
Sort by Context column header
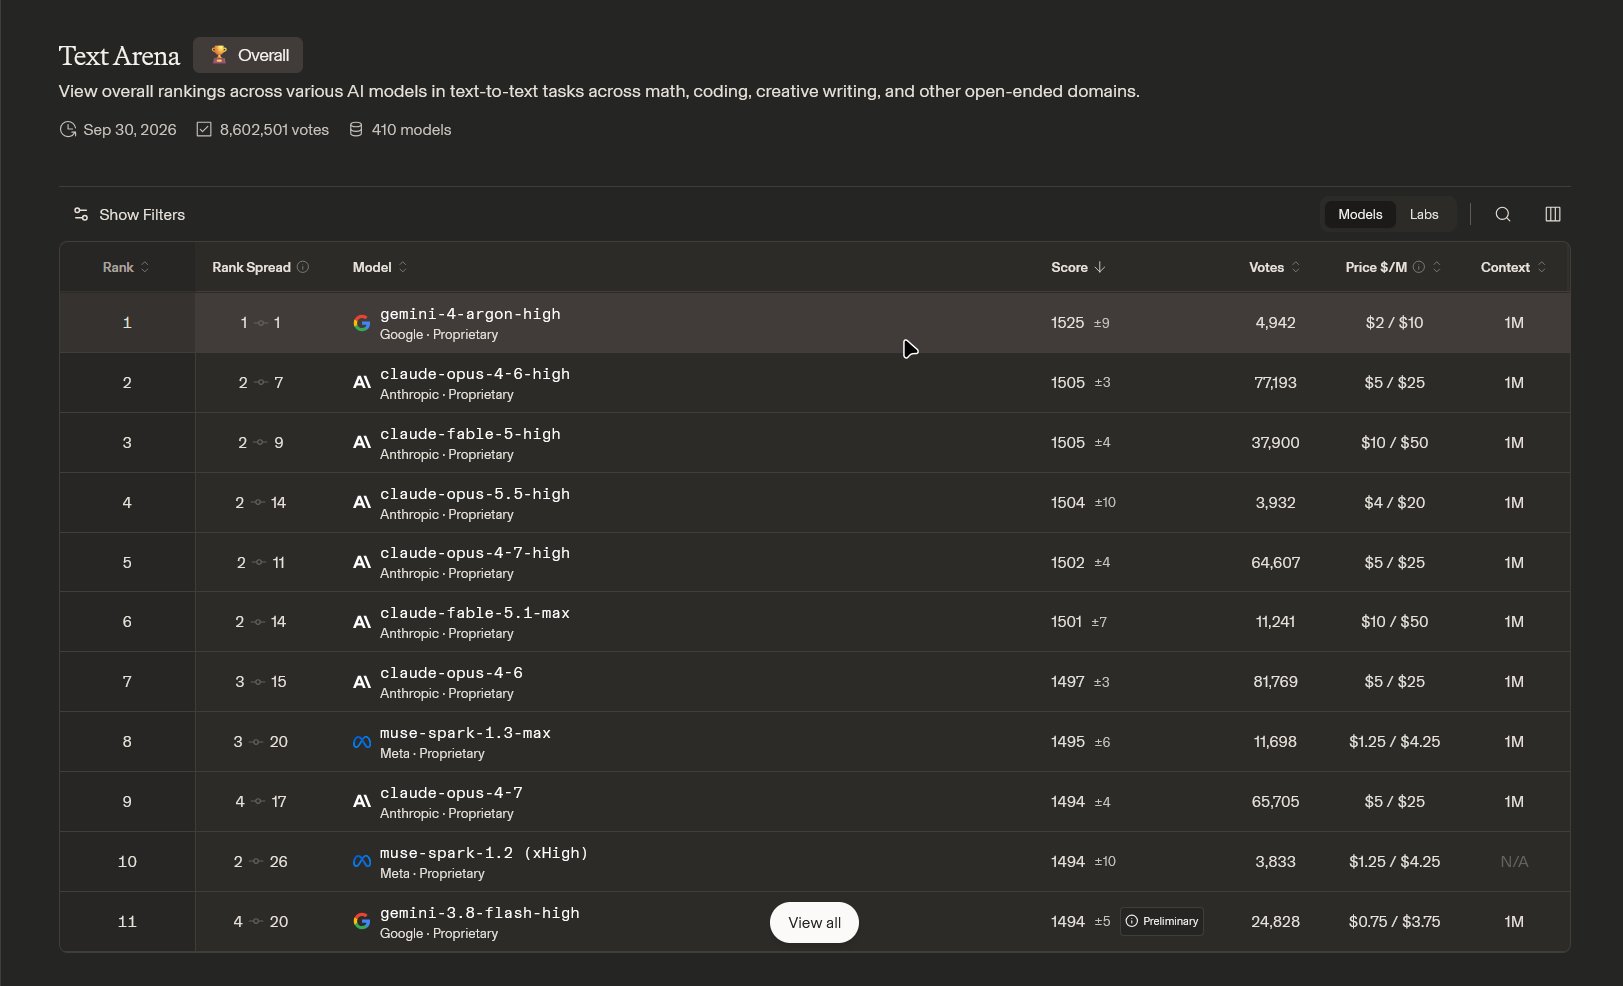tap(1514, 267)
